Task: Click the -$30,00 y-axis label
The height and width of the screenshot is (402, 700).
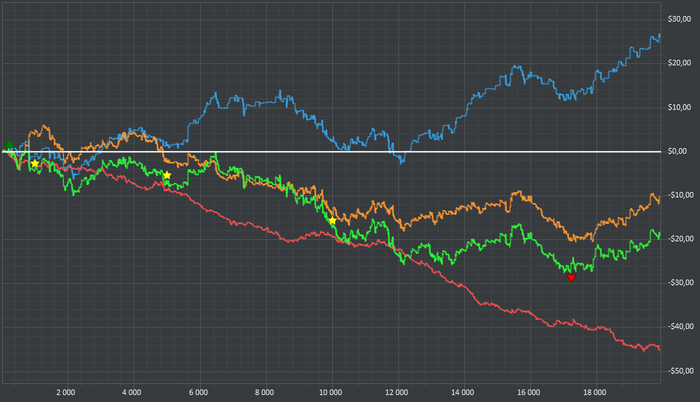Action: [680, 283]
